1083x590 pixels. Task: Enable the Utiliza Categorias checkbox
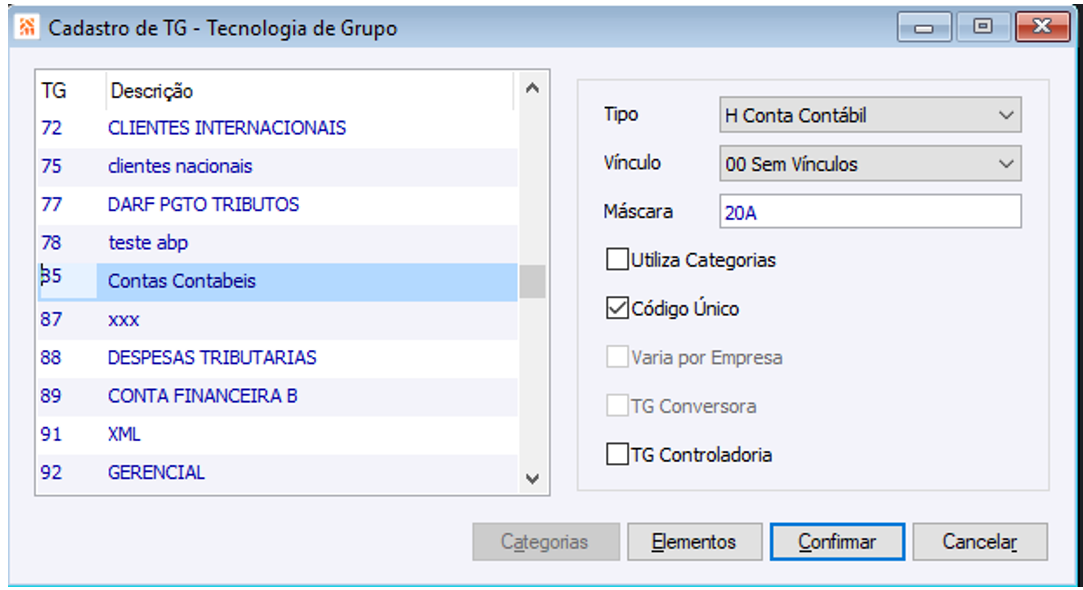point(618,261)
